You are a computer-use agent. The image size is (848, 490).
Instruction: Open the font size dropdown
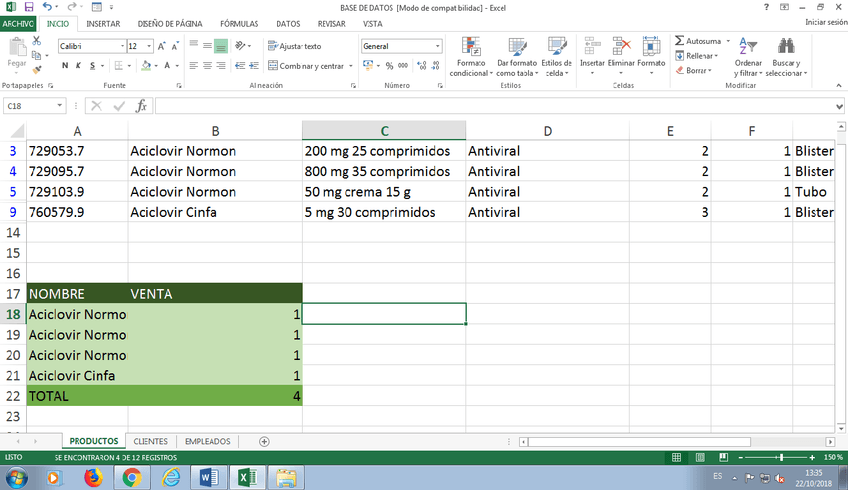click(149, 46)
